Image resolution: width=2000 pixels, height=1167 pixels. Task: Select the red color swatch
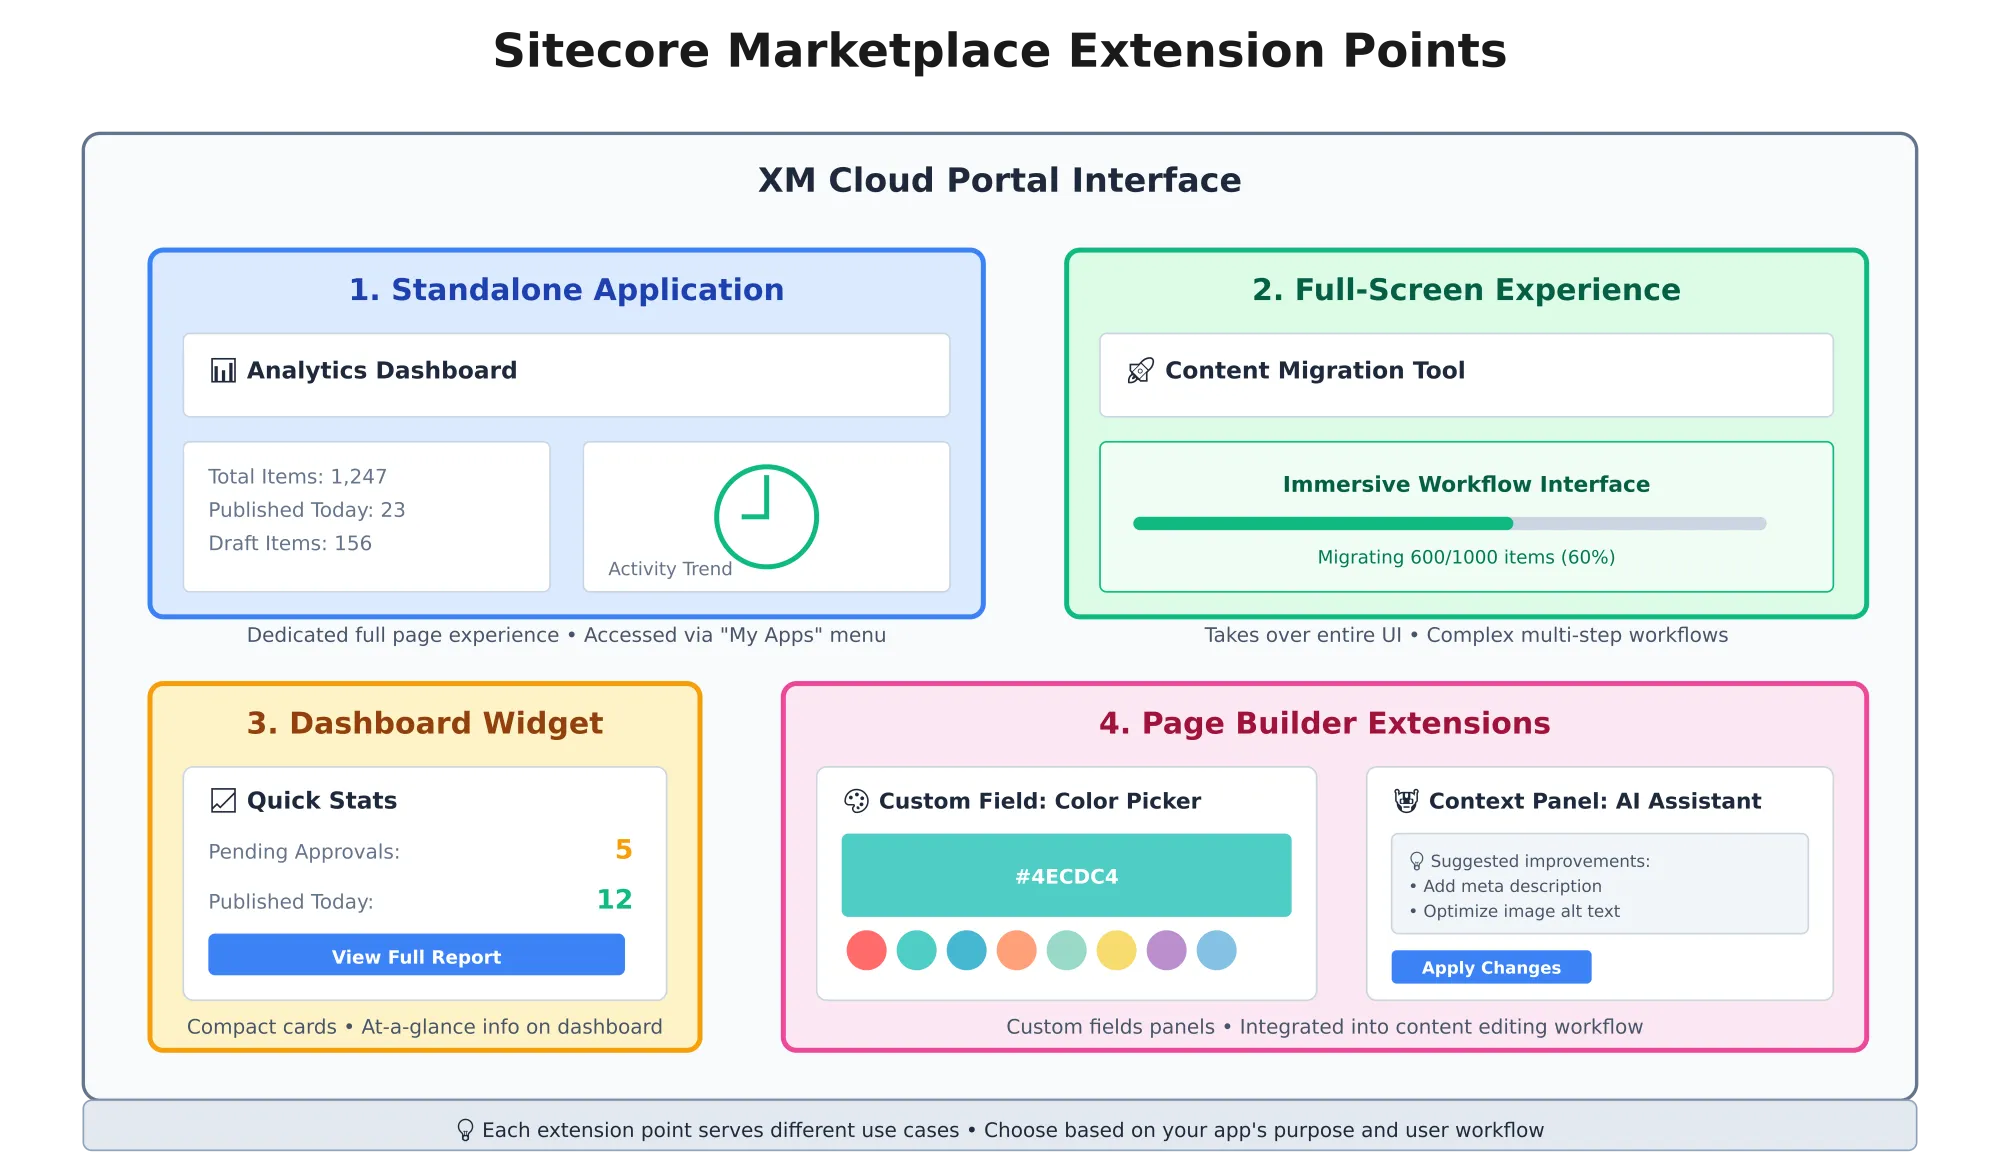pos(866,950)
